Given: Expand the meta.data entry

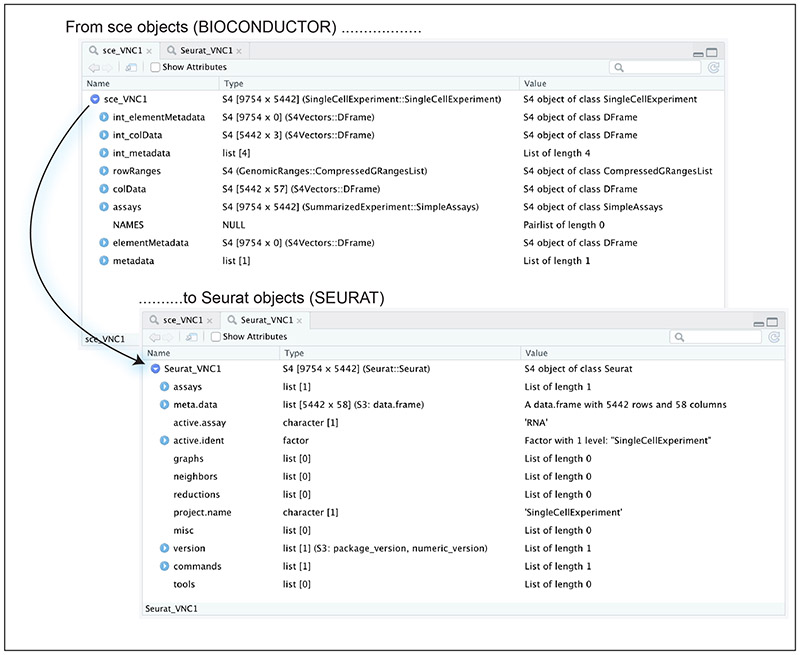Looking at the screenshot, I should coord(164,405).
